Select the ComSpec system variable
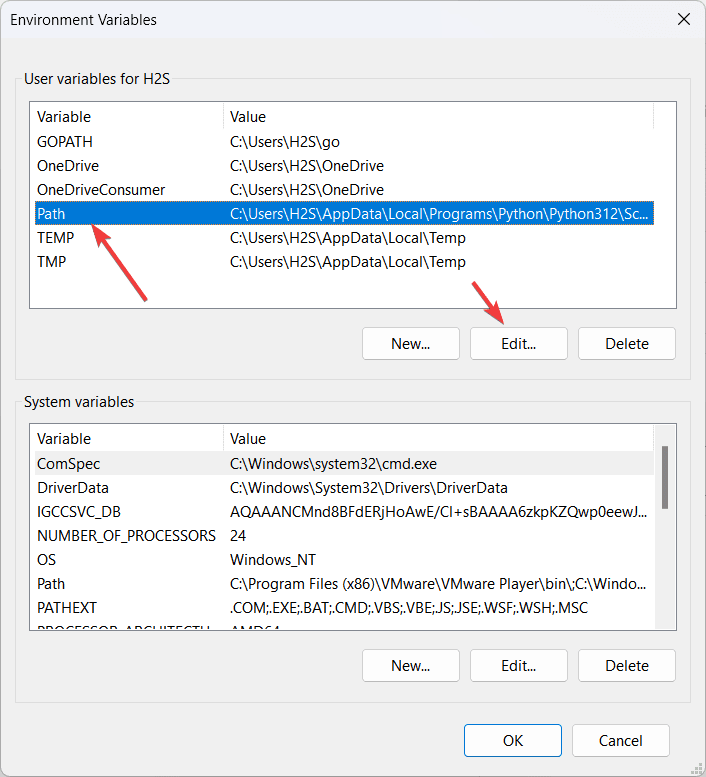Image resolution: width=706 pixels, height=777 pixels. pyautogui.click(x=344, y=463)
